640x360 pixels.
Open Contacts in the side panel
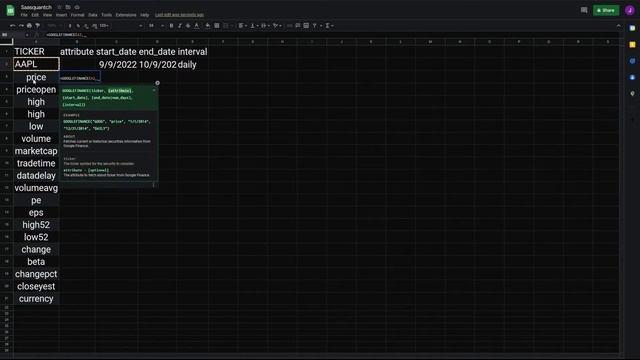coord(632,77)
